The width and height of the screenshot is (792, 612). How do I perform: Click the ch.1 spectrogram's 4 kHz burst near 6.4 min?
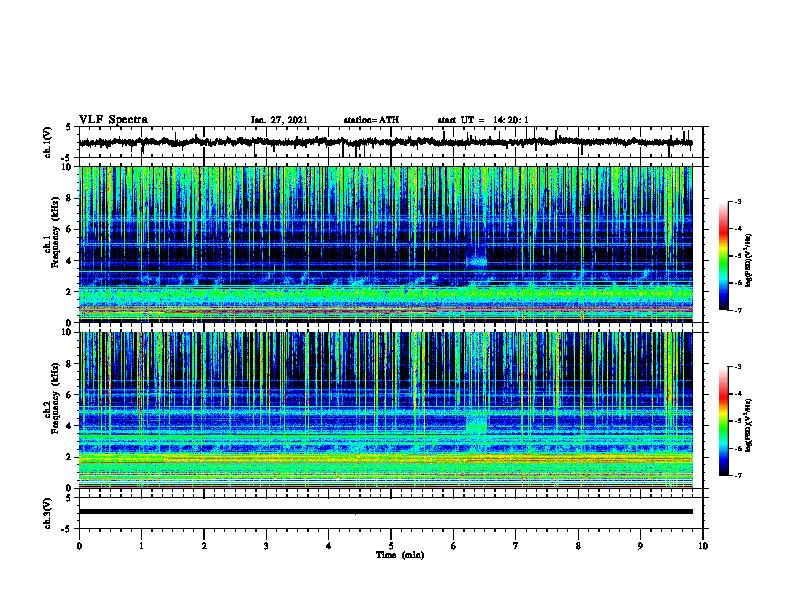pyautogui.click(x=476, y=261)
